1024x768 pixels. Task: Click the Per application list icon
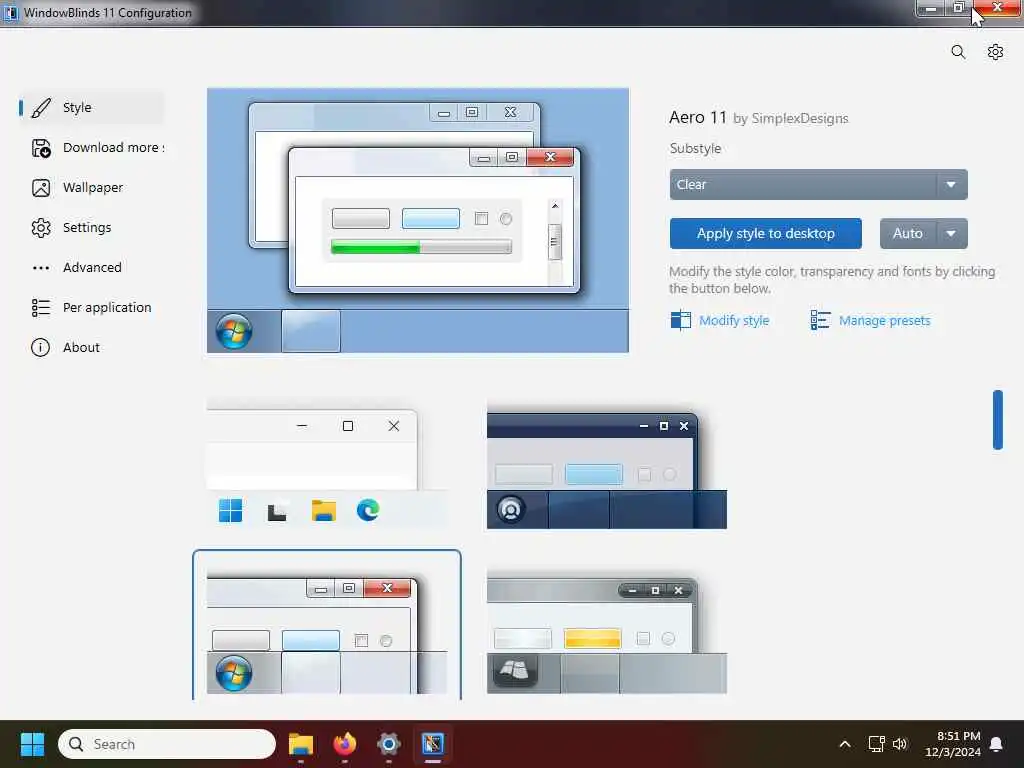pyautogui.click(x=40, y=308)
